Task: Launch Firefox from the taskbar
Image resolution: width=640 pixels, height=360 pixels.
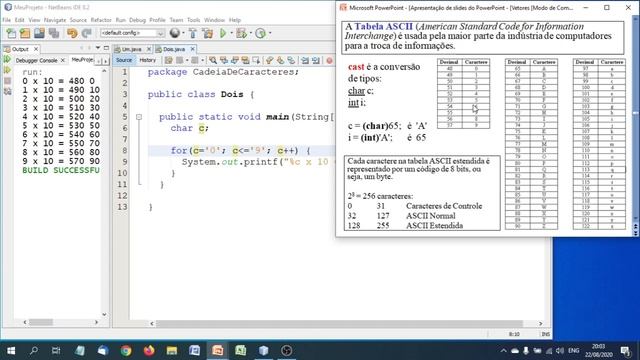Action: (149, 351)
